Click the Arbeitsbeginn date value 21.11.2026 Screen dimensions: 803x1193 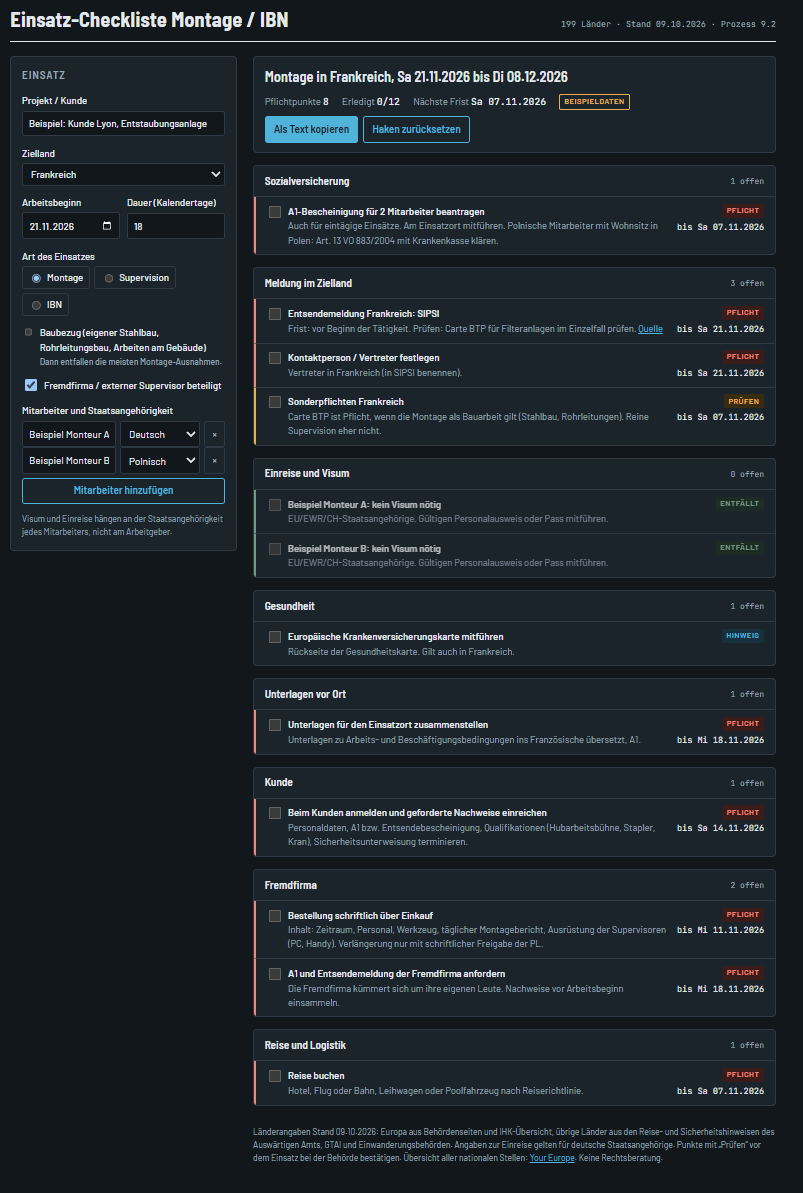pyautogui.click(x=52, y=226)
